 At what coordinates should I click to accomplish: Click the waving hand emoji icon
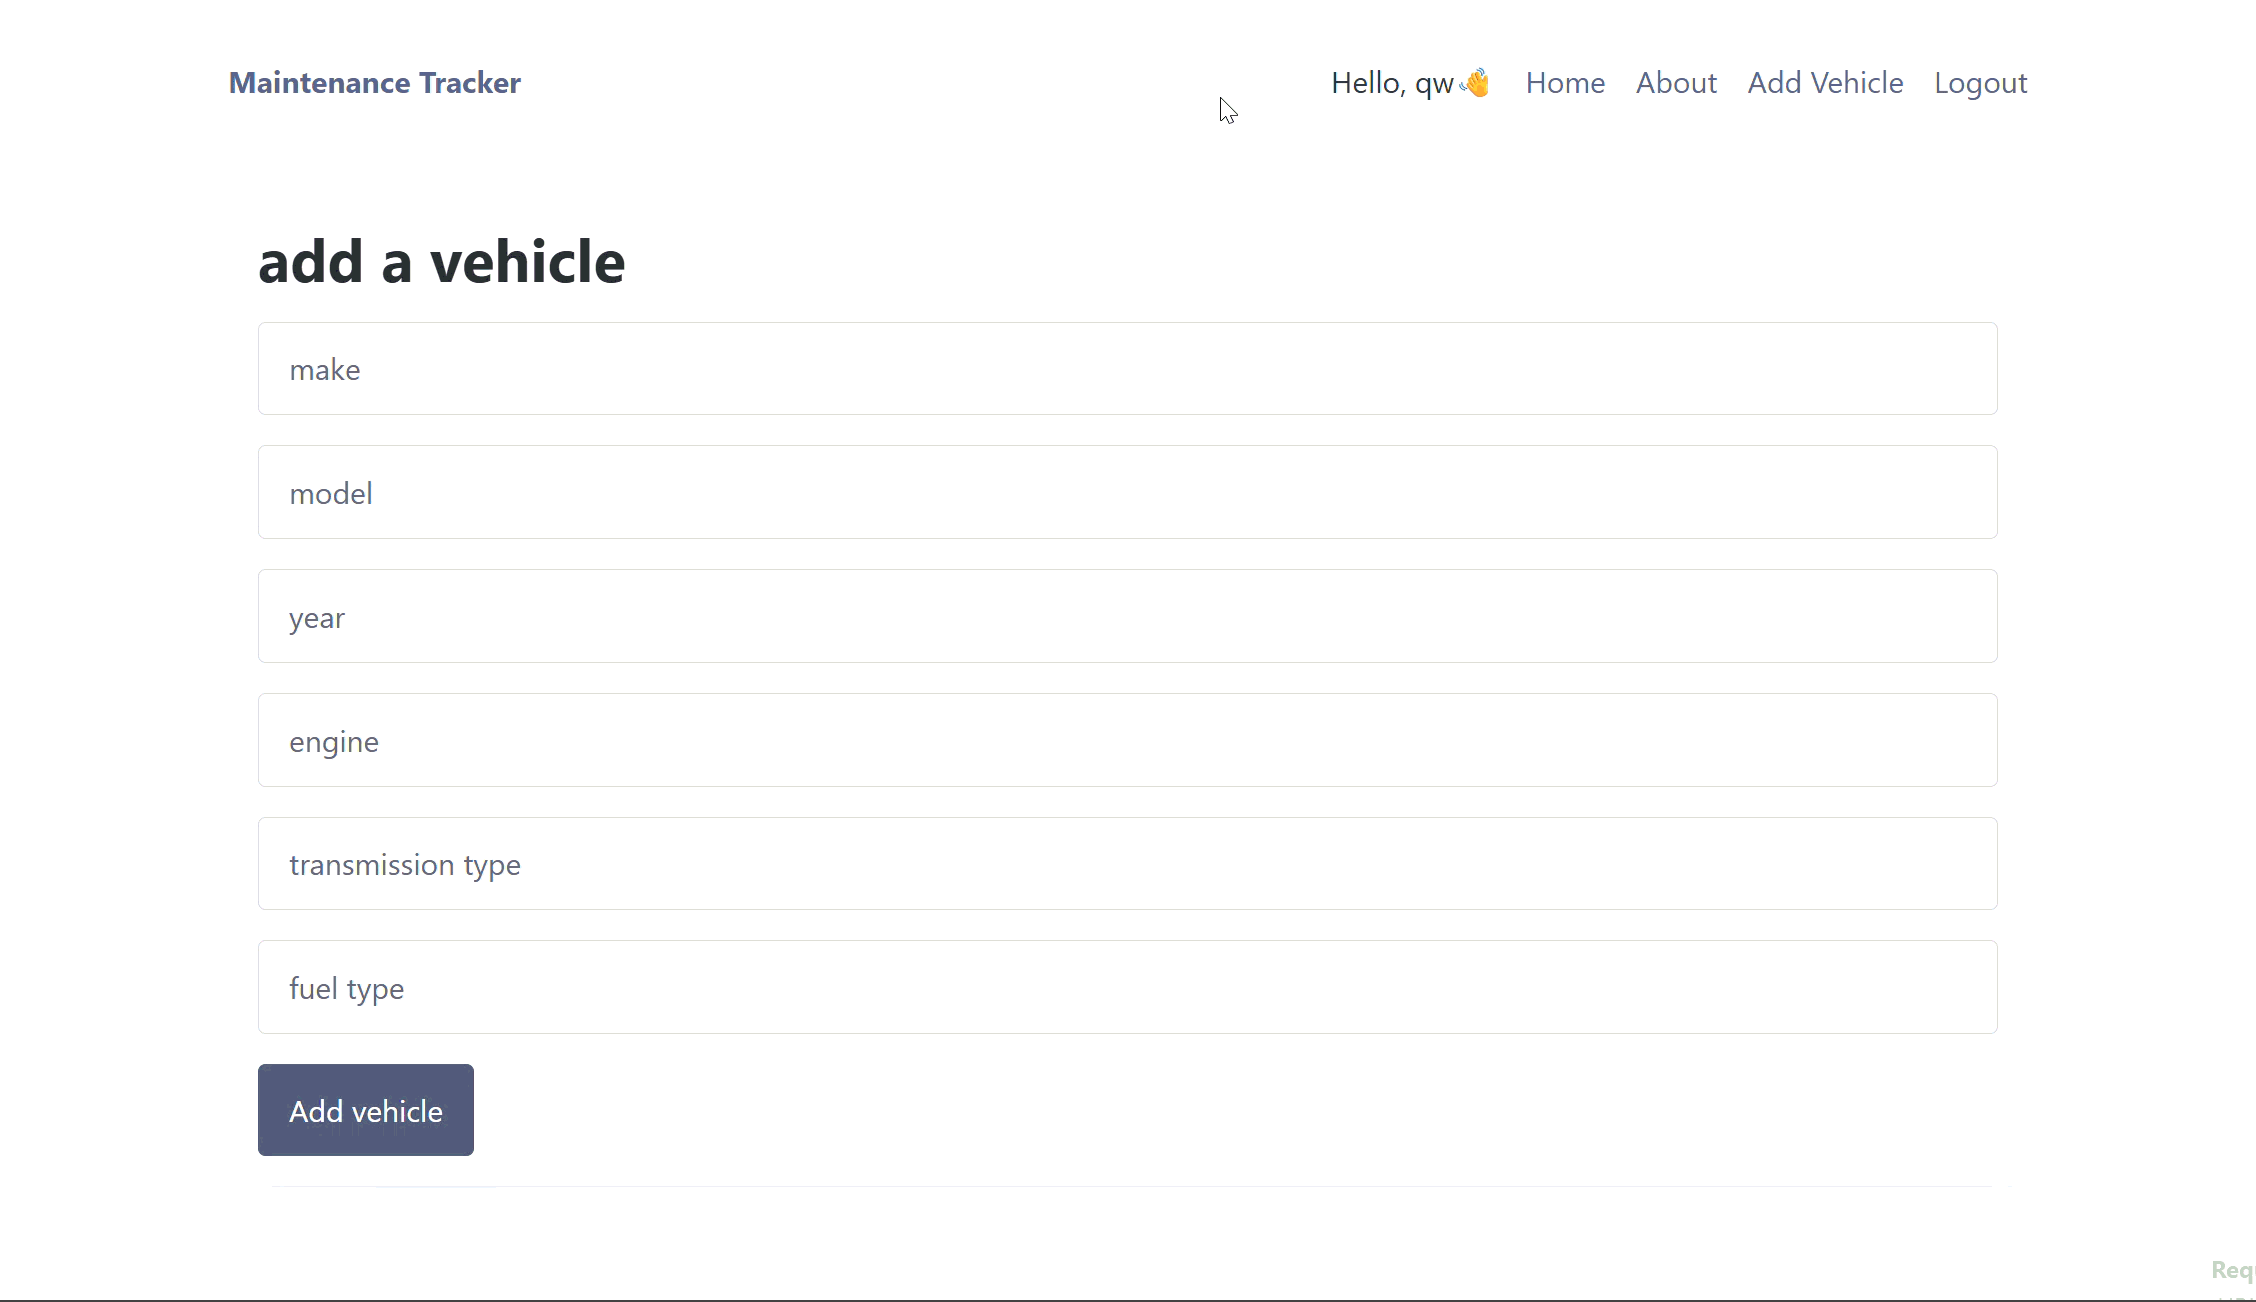click(1476, 83)
